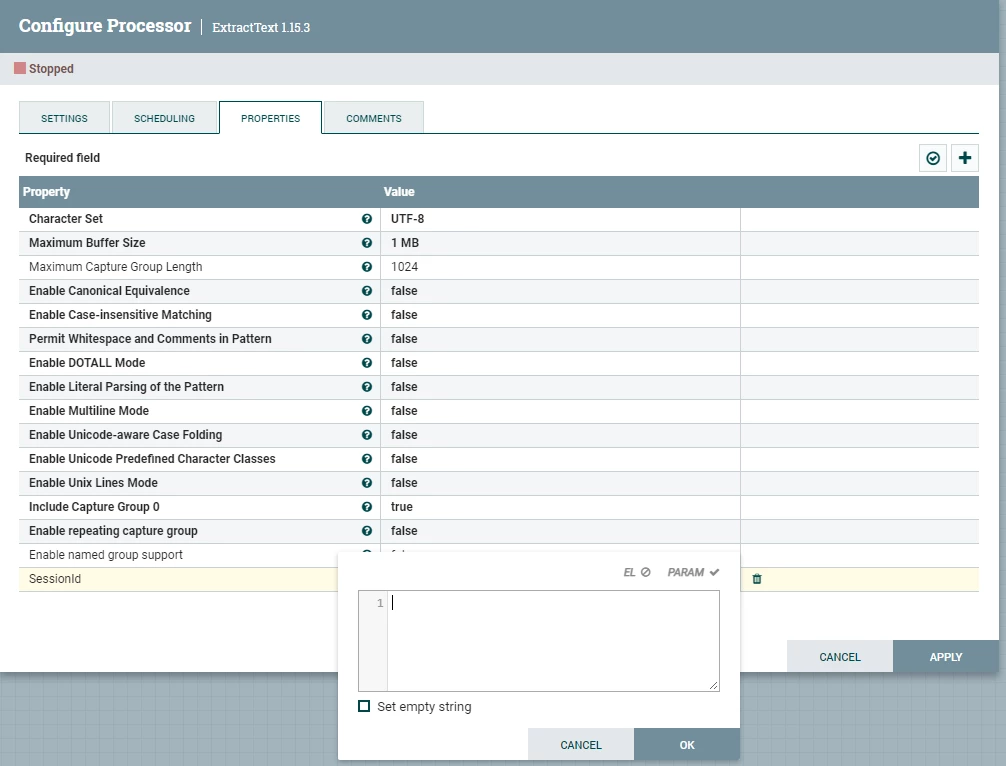Add a new property with plus icon
Screen dimensions: 1006x766
965,158
